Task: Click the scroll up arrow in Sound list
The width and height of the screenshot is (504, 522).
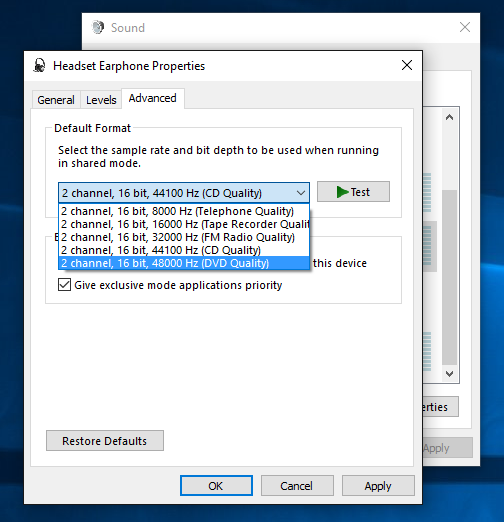Action: pos(449,117)
